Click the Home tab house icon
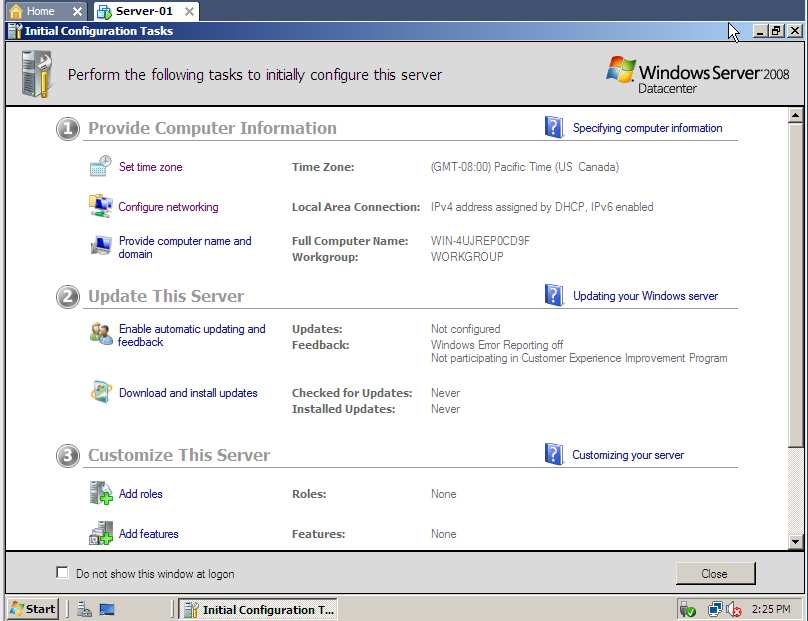 (16, 11)
